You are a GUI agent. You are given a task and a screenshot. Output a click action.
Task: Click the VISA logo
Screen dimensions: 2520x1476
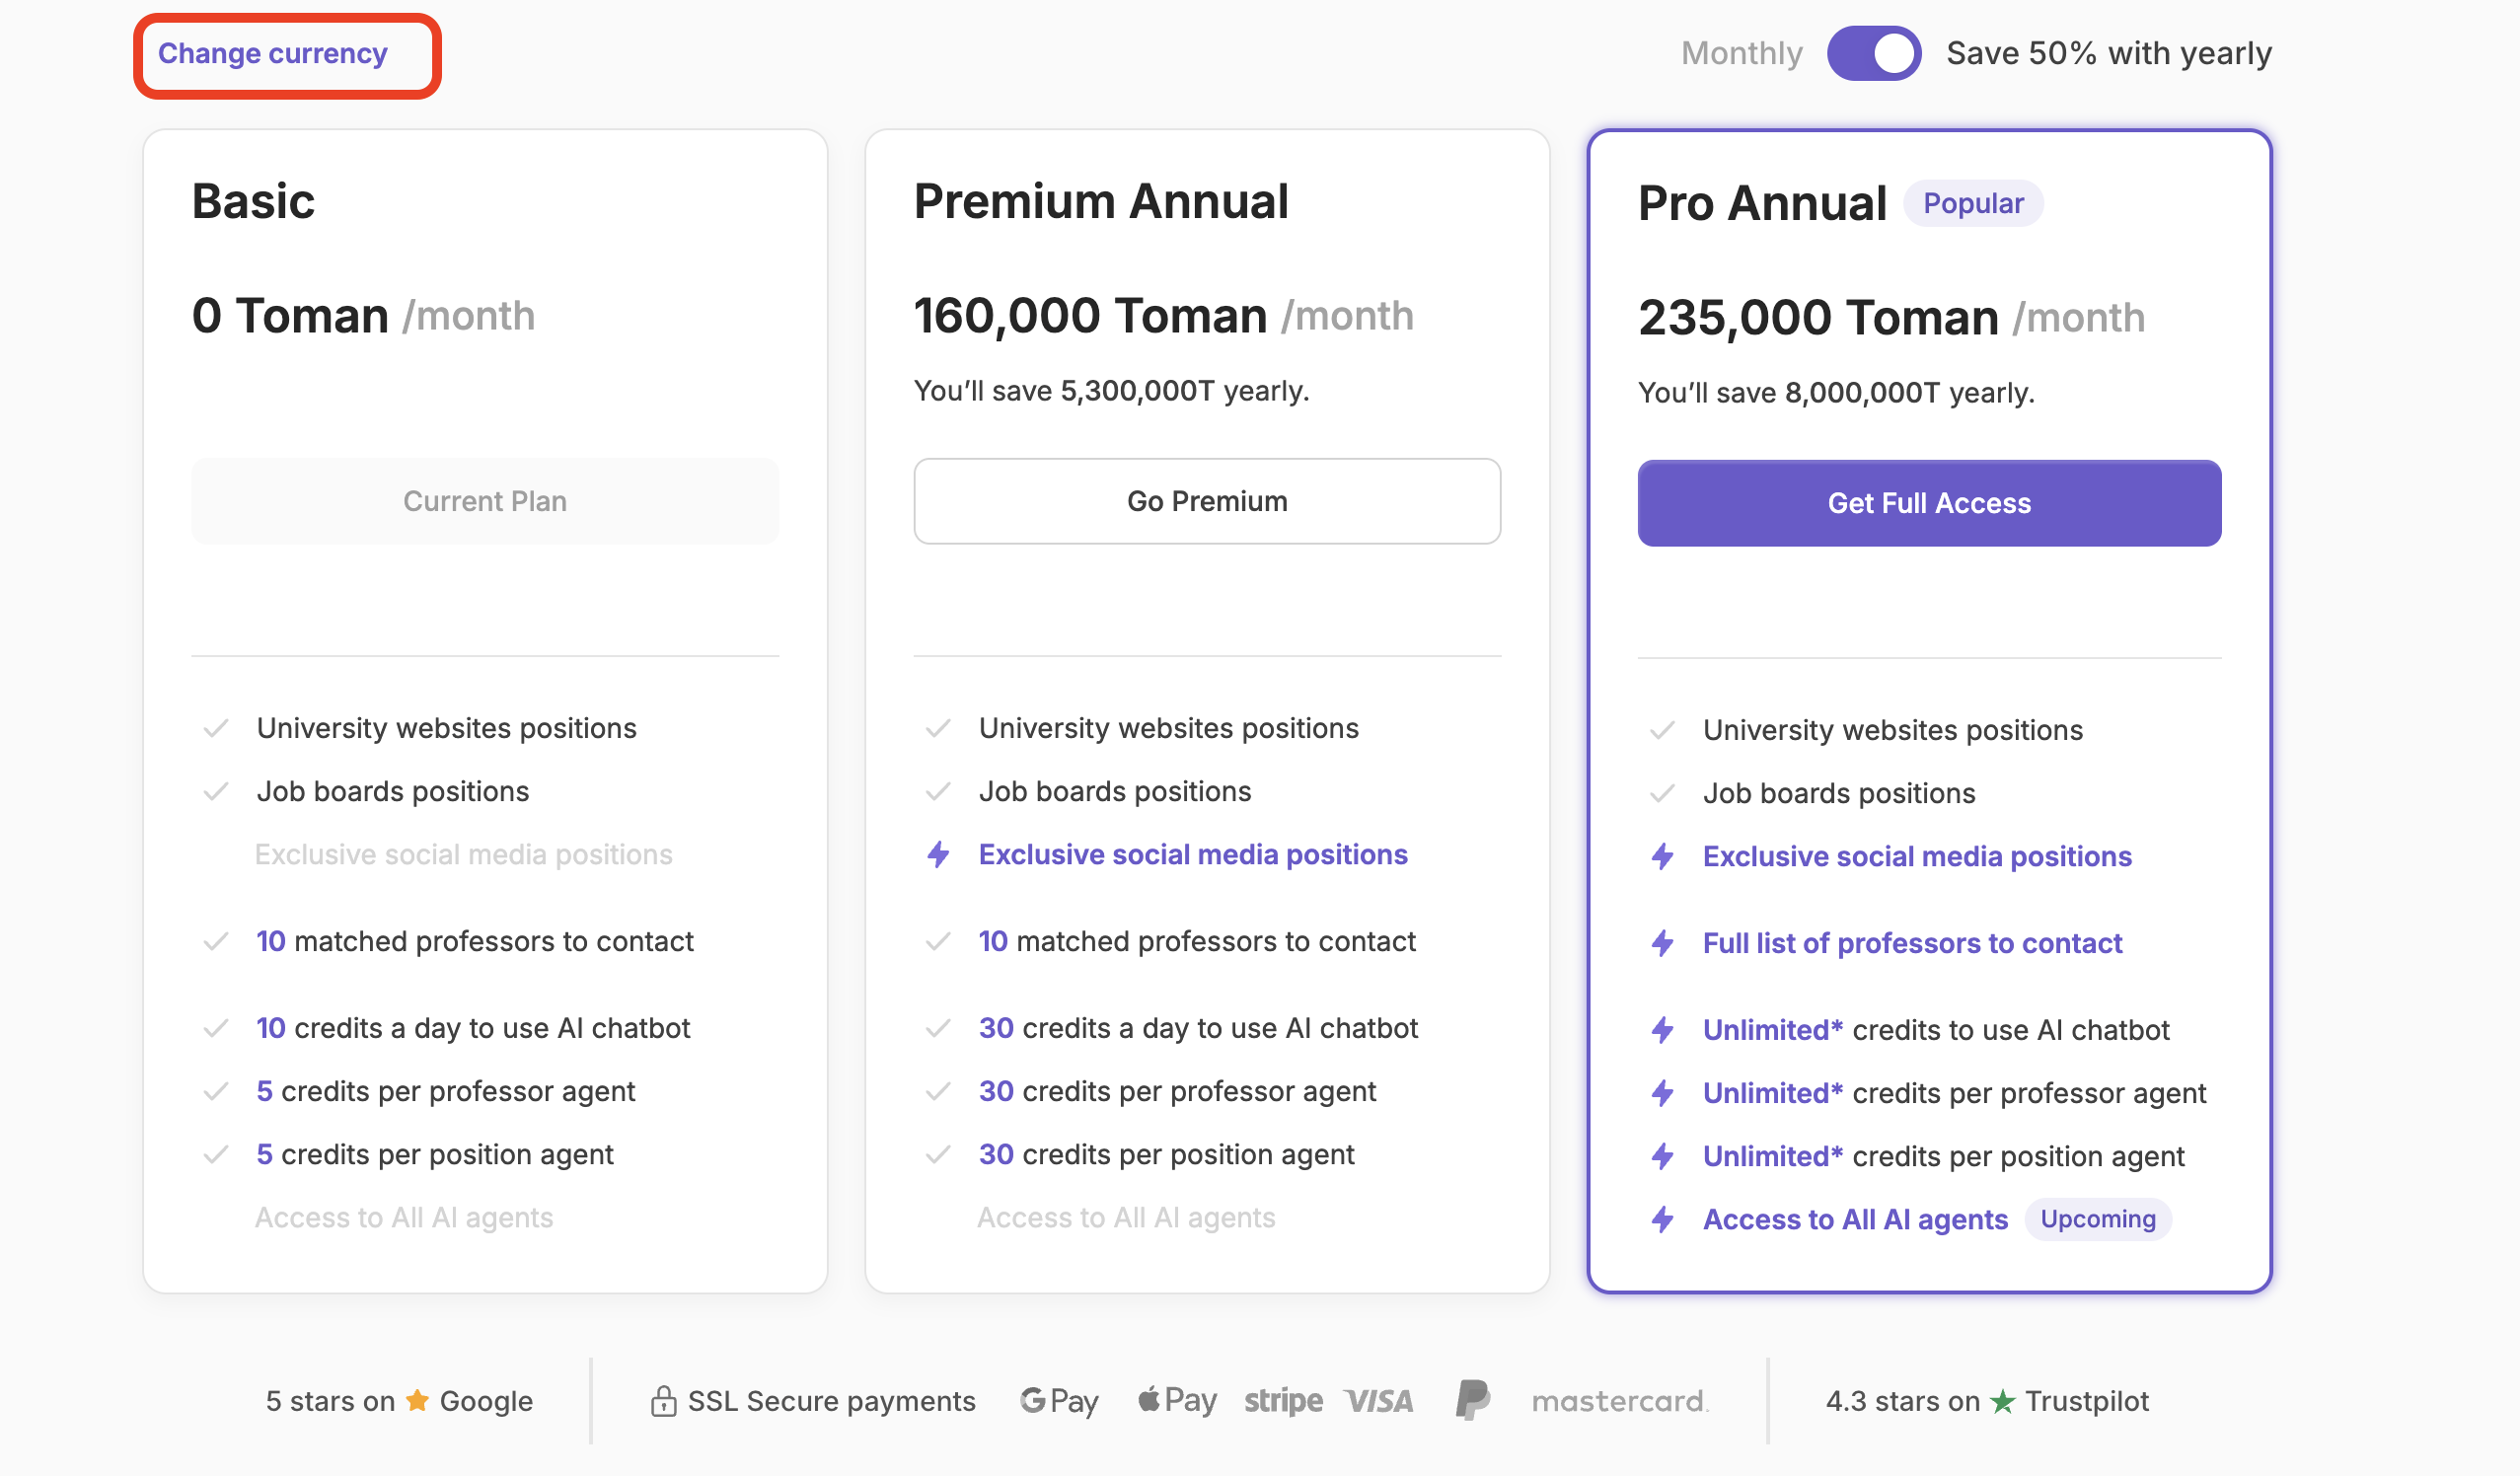pyautogui.click(x=1378, y=1401)
